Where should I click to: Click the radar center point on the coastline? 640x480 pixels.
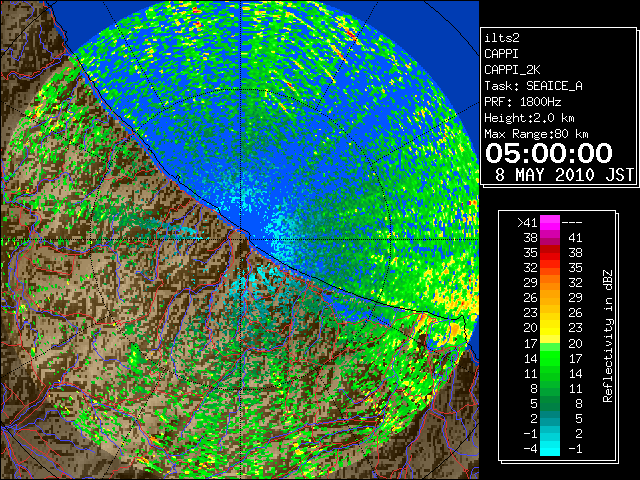(241, 239)
